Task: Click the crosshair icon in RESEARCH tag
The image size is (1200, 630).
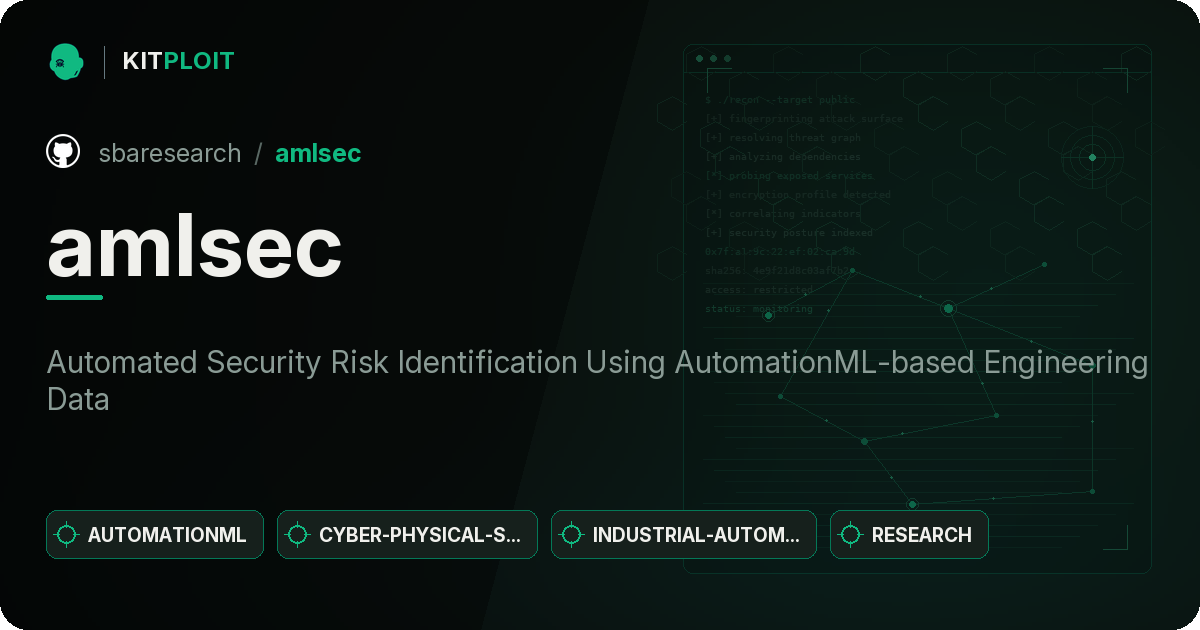Action: tap(851, 535)
